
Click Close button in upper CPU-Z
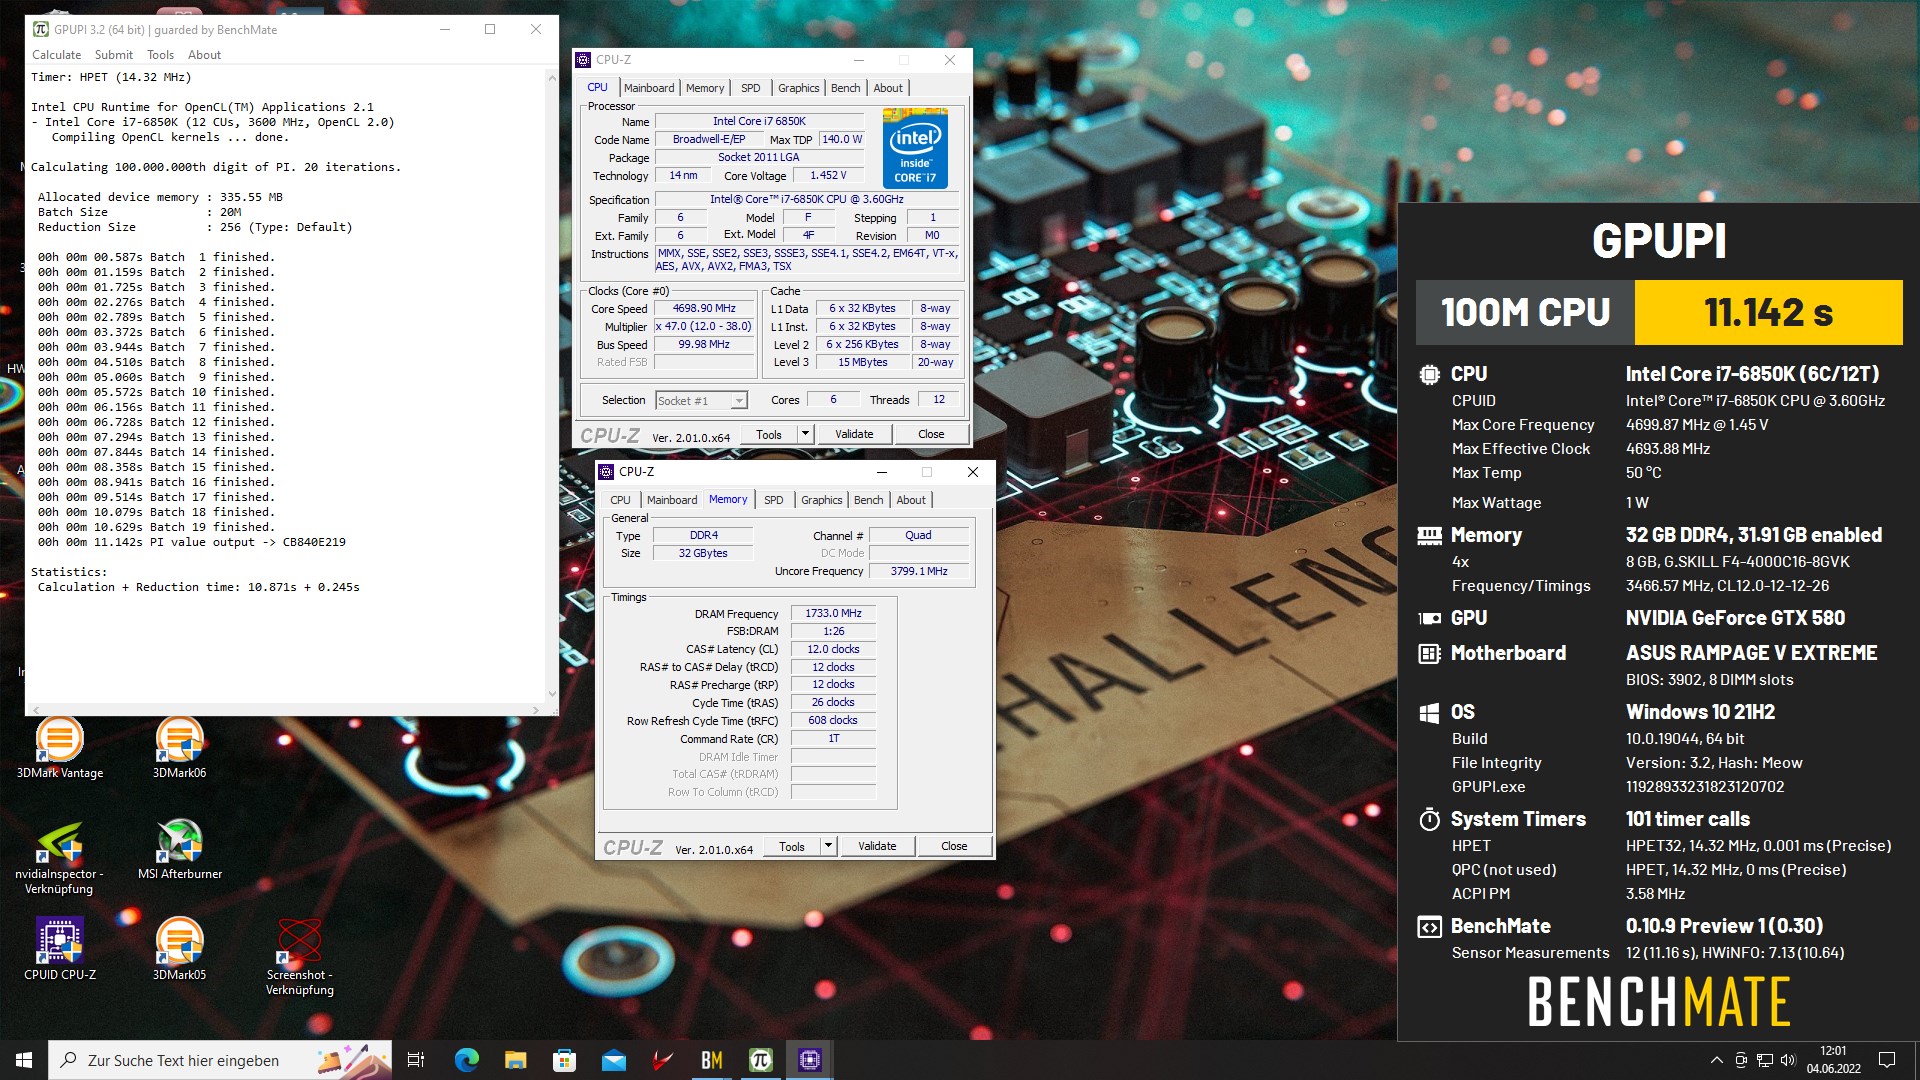tap(931, 434)
